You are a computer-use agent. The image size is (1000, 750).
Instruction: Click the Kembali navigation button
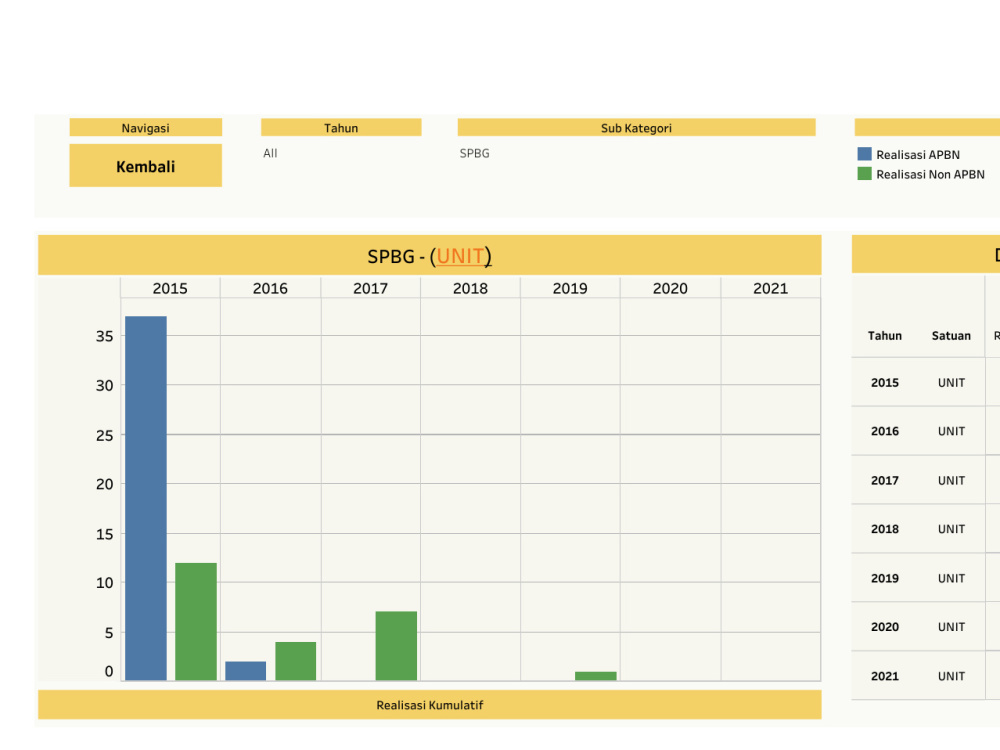145,165
